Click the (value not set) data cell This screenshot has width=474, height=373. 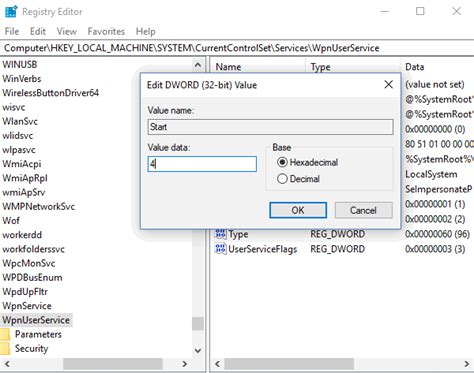(435, 84)
